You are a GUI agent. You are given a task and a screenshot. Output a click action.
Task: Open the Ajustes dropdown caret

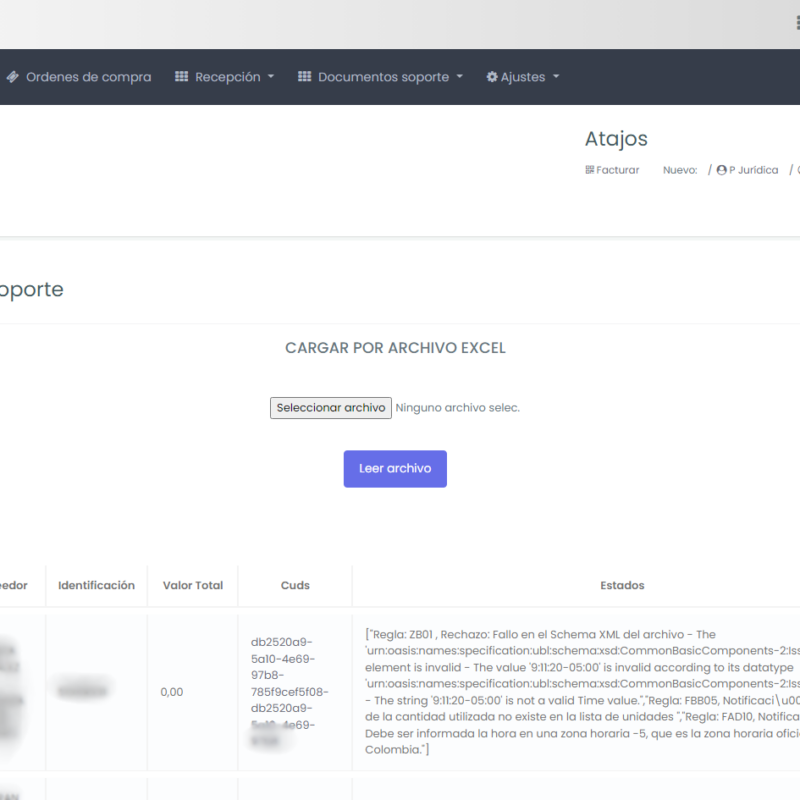click(x=556, y=77)
